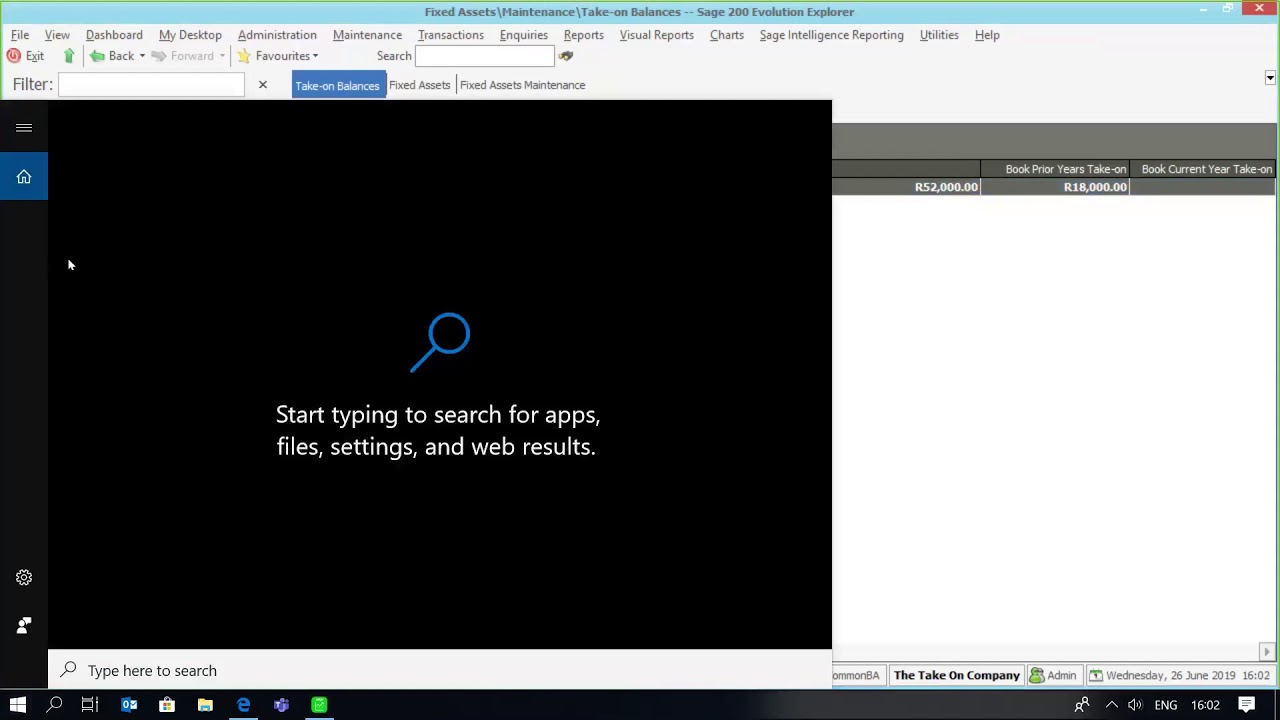Click the Sage toolbar Search input field
Image resolution: width=1280 pixels, height=720 pixels.
[x=484, y=56]
